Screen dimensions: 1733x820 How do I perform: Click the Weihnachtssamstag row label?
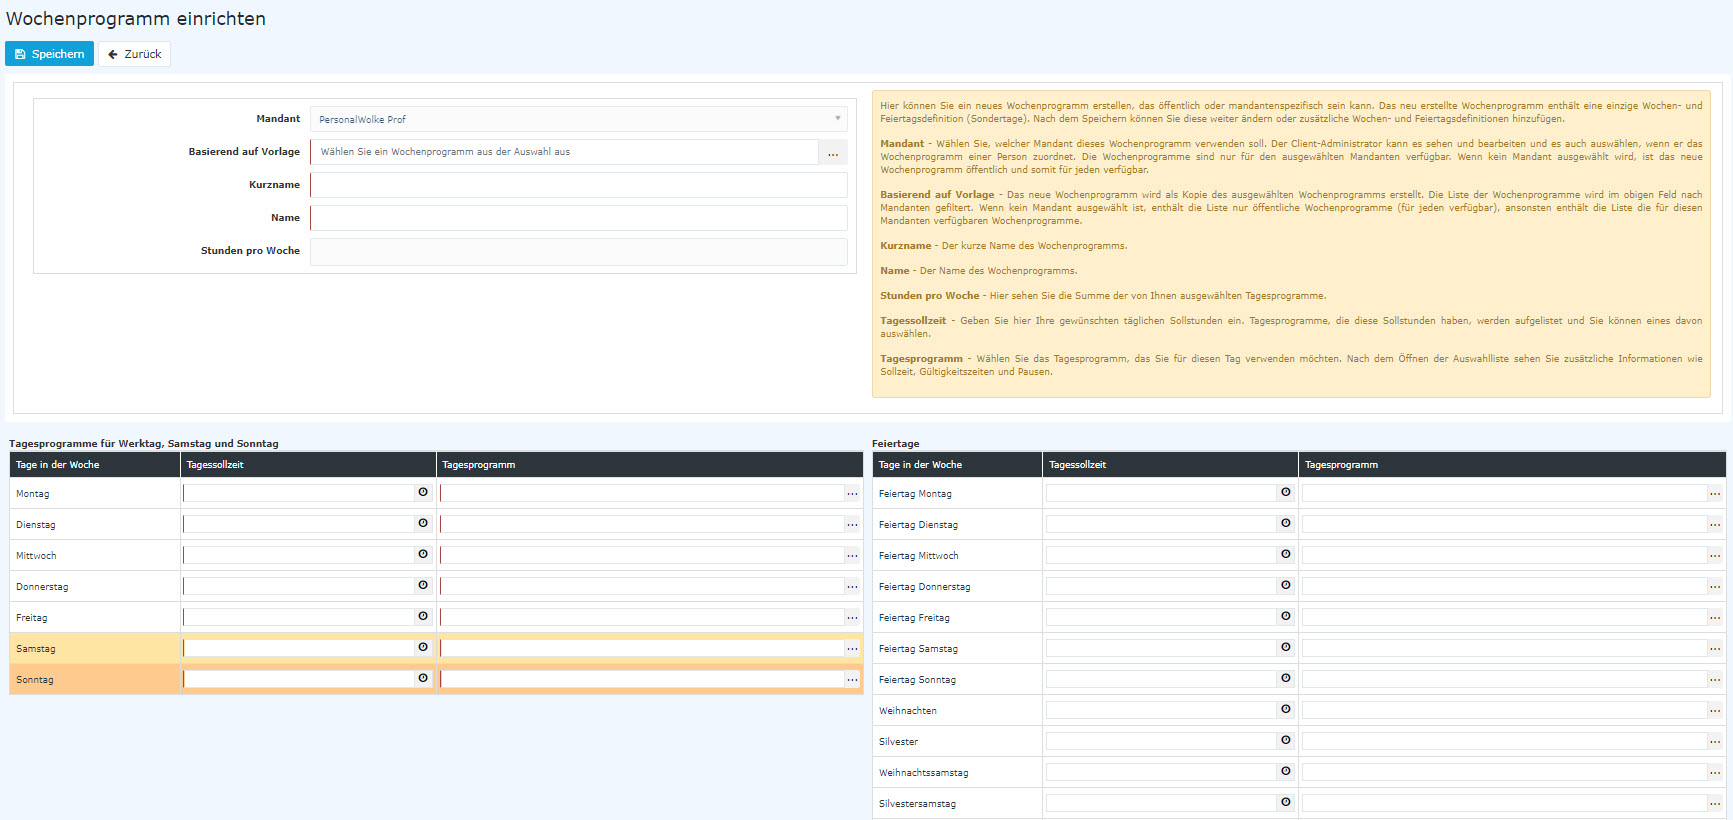point(923,773)
